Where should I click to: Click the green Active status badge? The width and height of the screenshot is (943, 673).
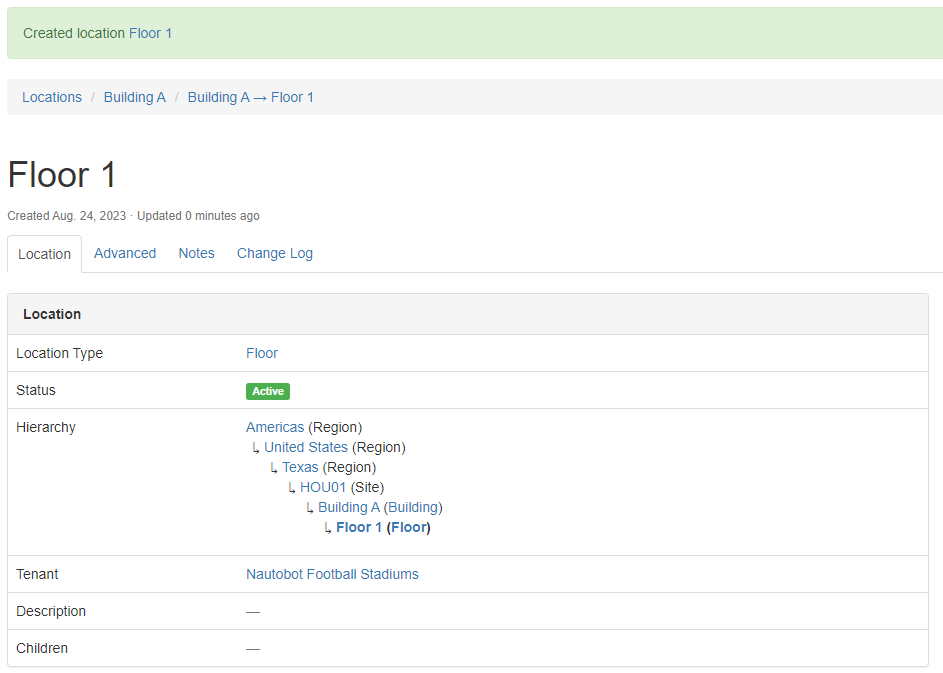pyautogui.click(x=268, y=391)
